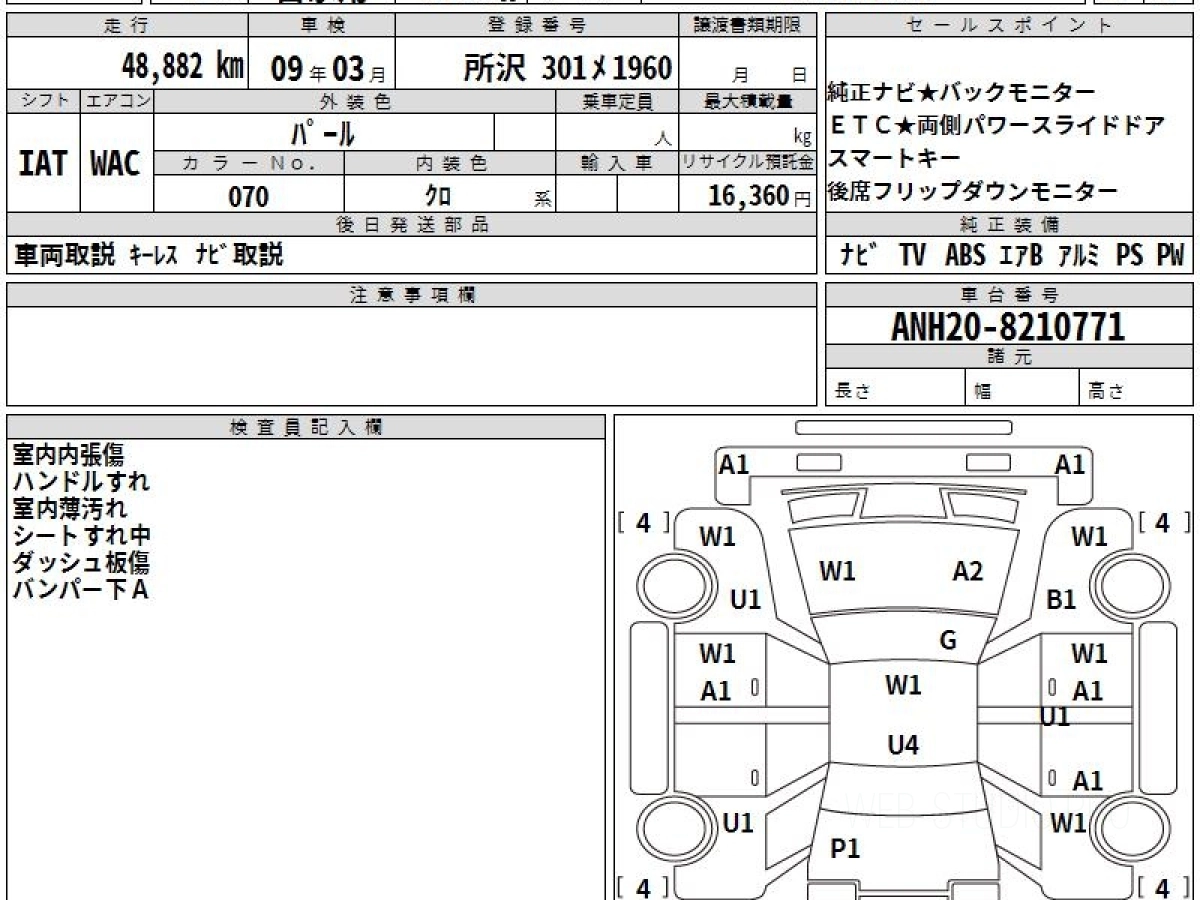Select the ナビ equipment entry
The width and height of the screenshot is (1200, 900).
(859, 255)
